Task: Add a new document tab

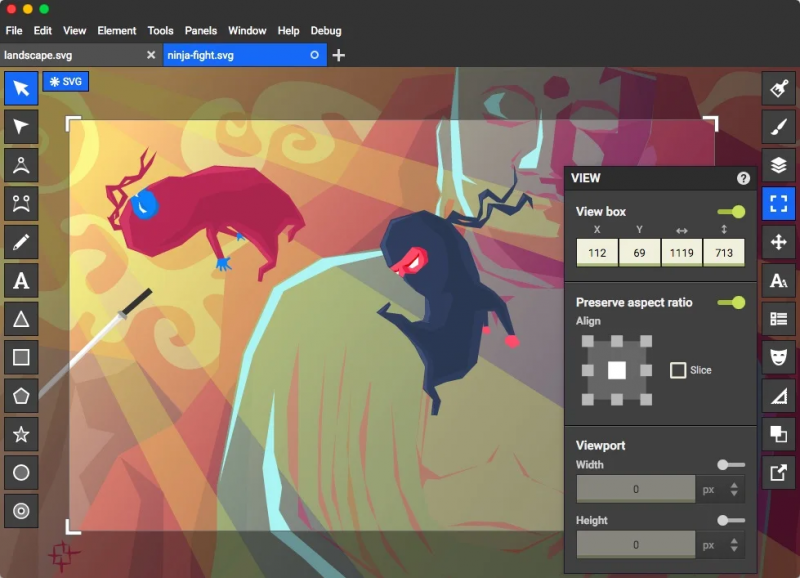Action: click(339, 55)
